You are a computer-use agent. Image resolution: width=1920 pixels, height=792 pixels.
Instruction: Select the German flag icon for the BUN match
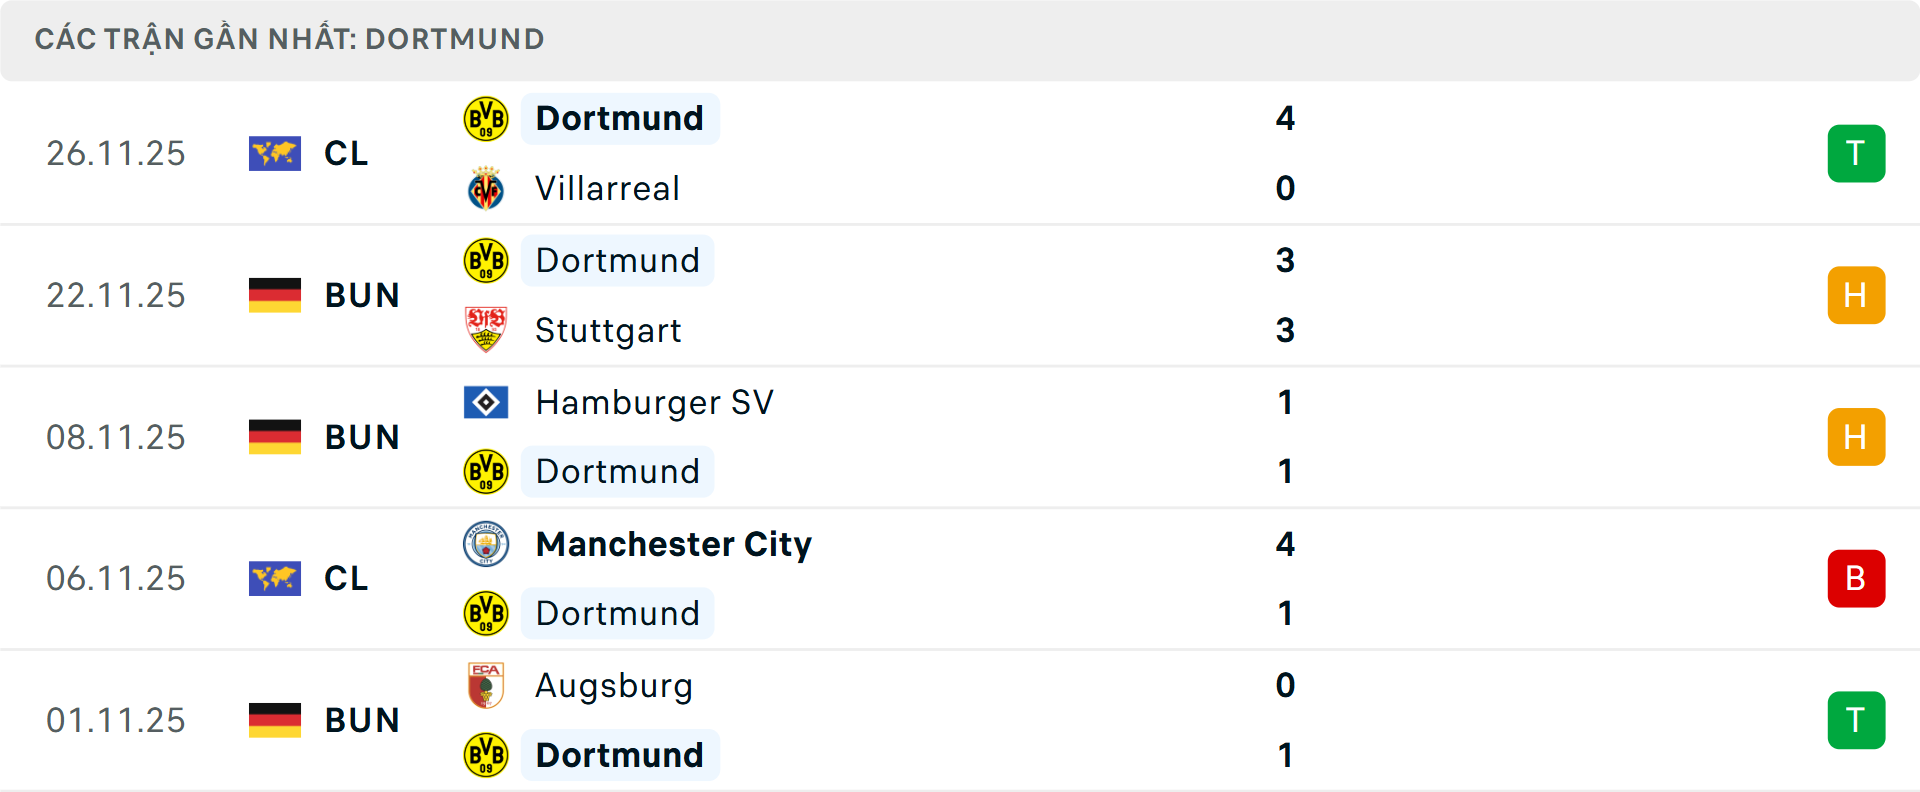click(x=274, y=295)
